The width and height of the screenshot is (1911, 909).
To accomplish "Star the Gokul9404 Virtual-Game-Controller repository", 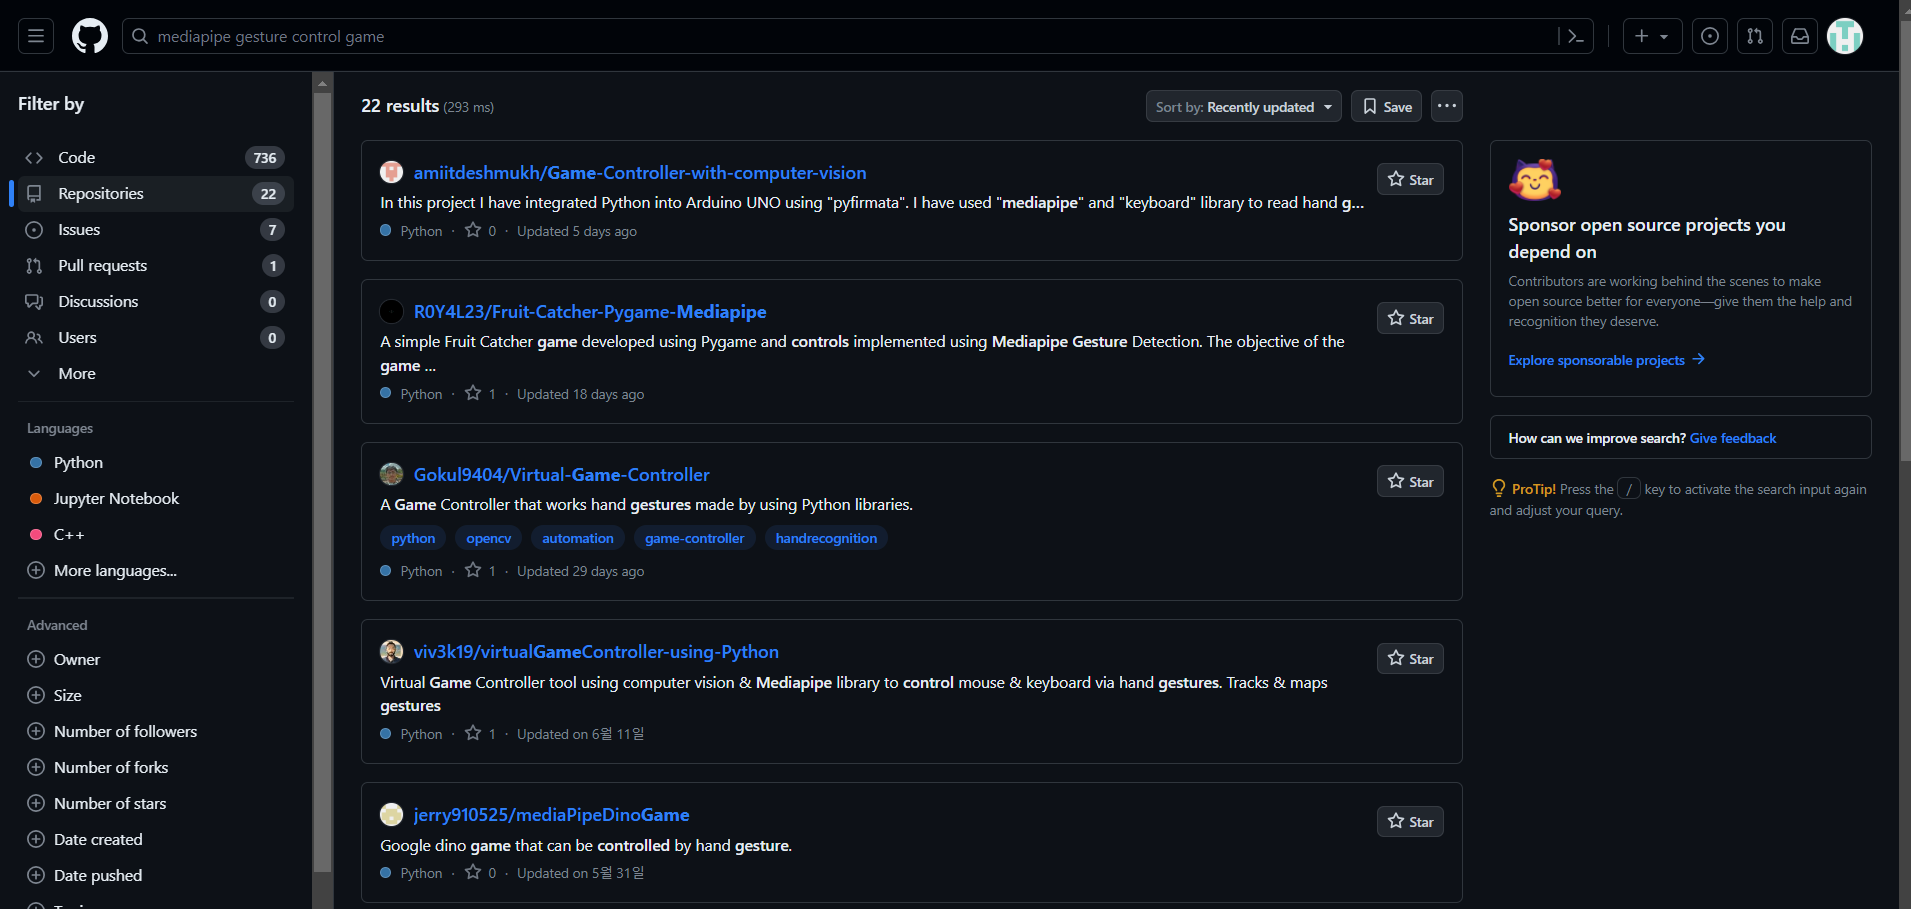I will (x=1410, y=482).
